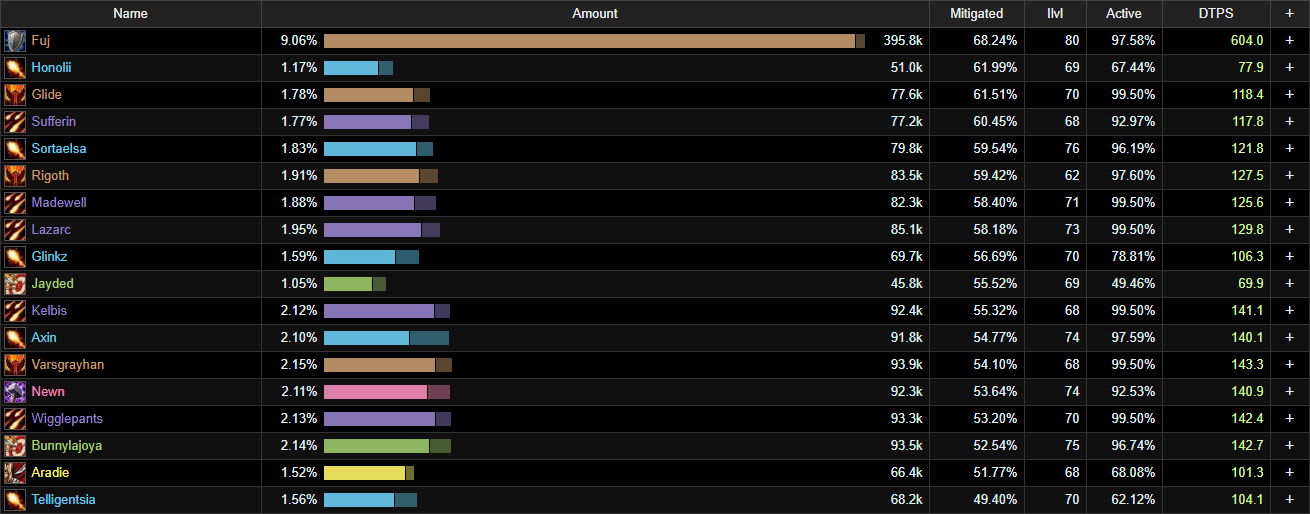Click the spec icon next to Glinkz
The height and width of the screenshot is (514, 1310).
[15, 257]
